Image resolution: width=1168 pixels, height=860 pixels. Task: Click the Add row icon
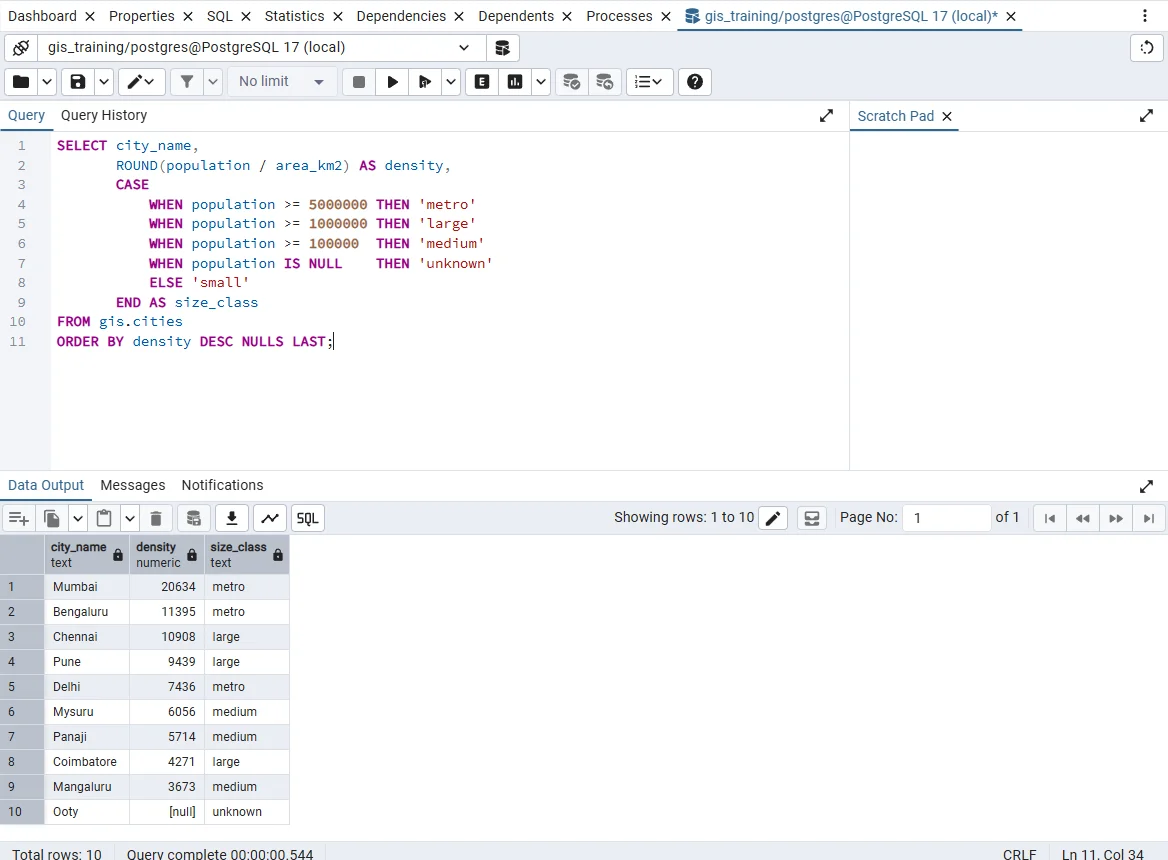tap(19, 518)
